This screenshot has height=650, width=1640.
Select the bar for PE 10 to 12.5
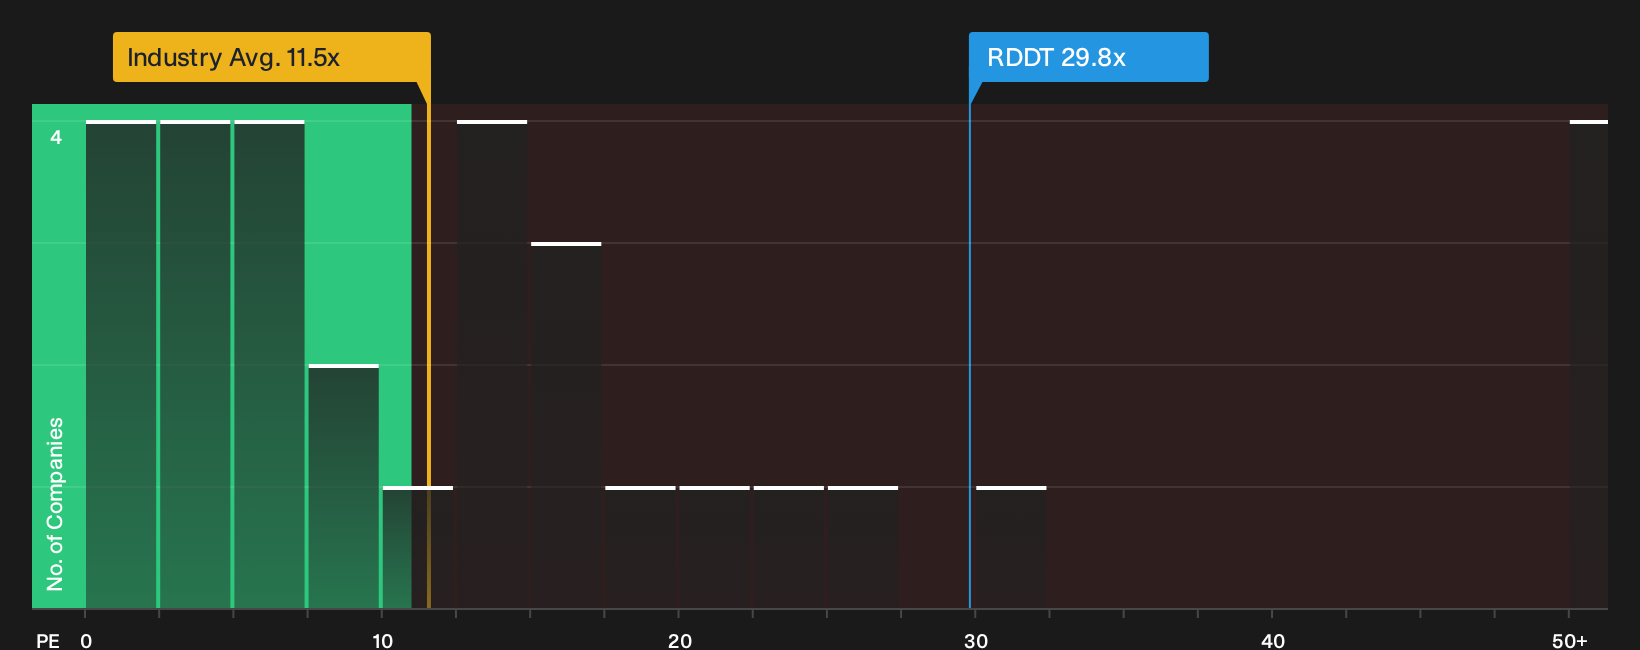418,547
